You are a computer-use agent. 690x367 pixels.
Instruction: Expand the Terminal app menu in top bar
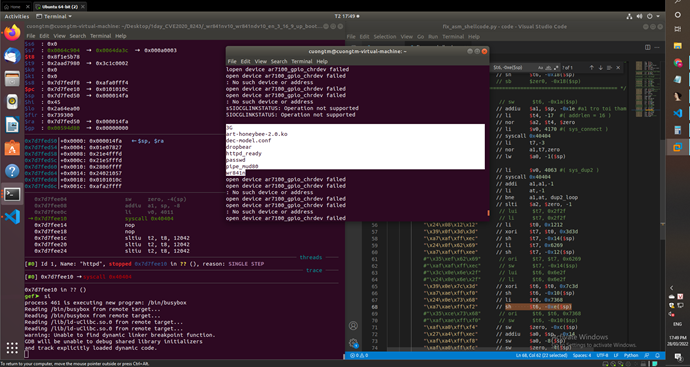pos(54,16)
